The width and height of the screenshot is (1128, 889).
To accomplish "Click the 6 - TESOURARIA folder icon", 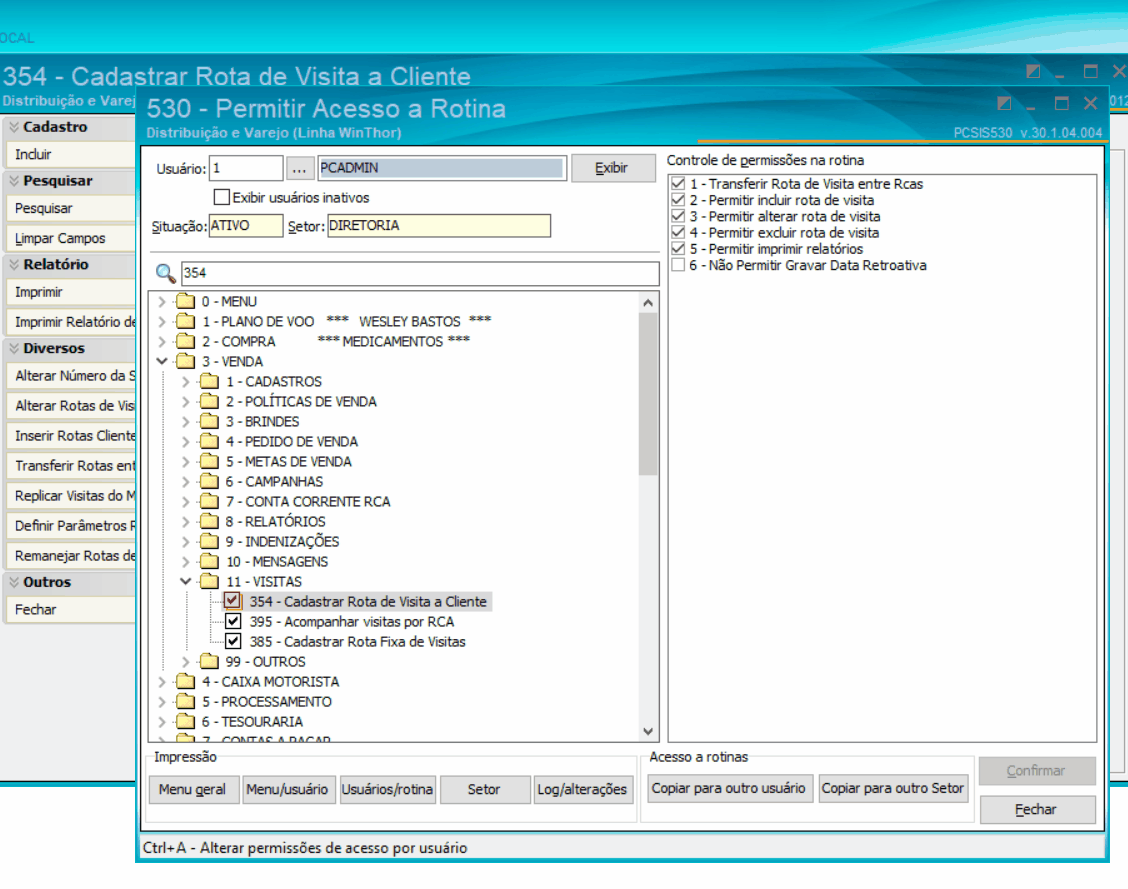I will tap(186, 721).
